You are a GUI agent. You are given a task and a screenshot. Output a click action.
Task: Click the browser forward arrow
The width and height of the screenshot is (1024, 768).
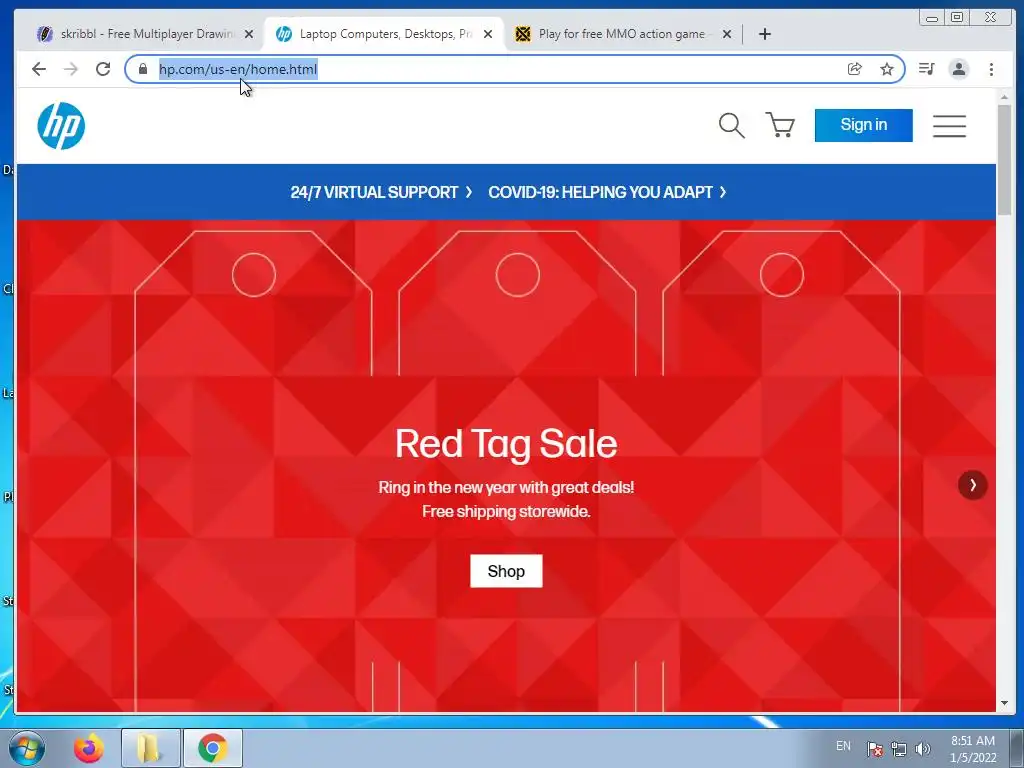[x=71, y=69]
